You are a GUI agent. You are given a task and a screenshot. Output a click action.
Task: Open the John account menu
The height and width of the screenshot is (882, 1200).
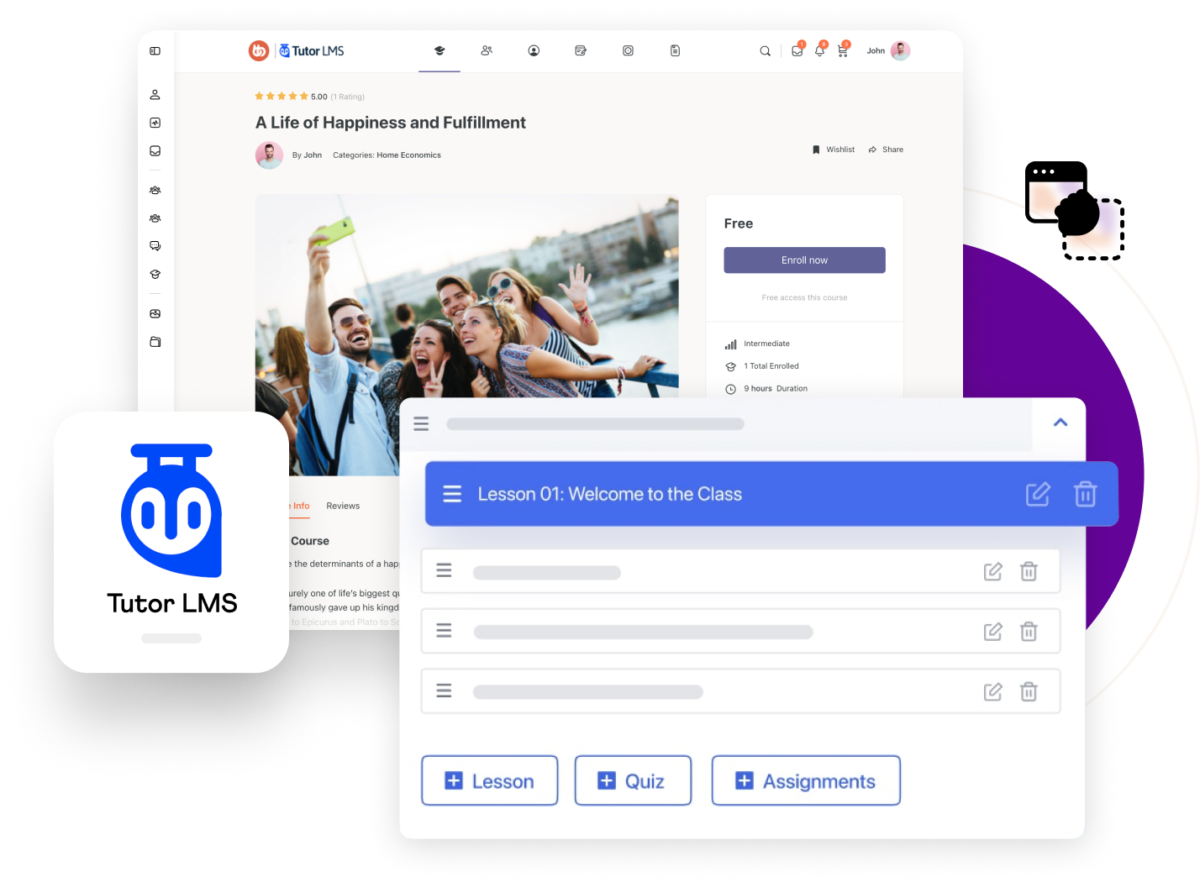(884, 50)
